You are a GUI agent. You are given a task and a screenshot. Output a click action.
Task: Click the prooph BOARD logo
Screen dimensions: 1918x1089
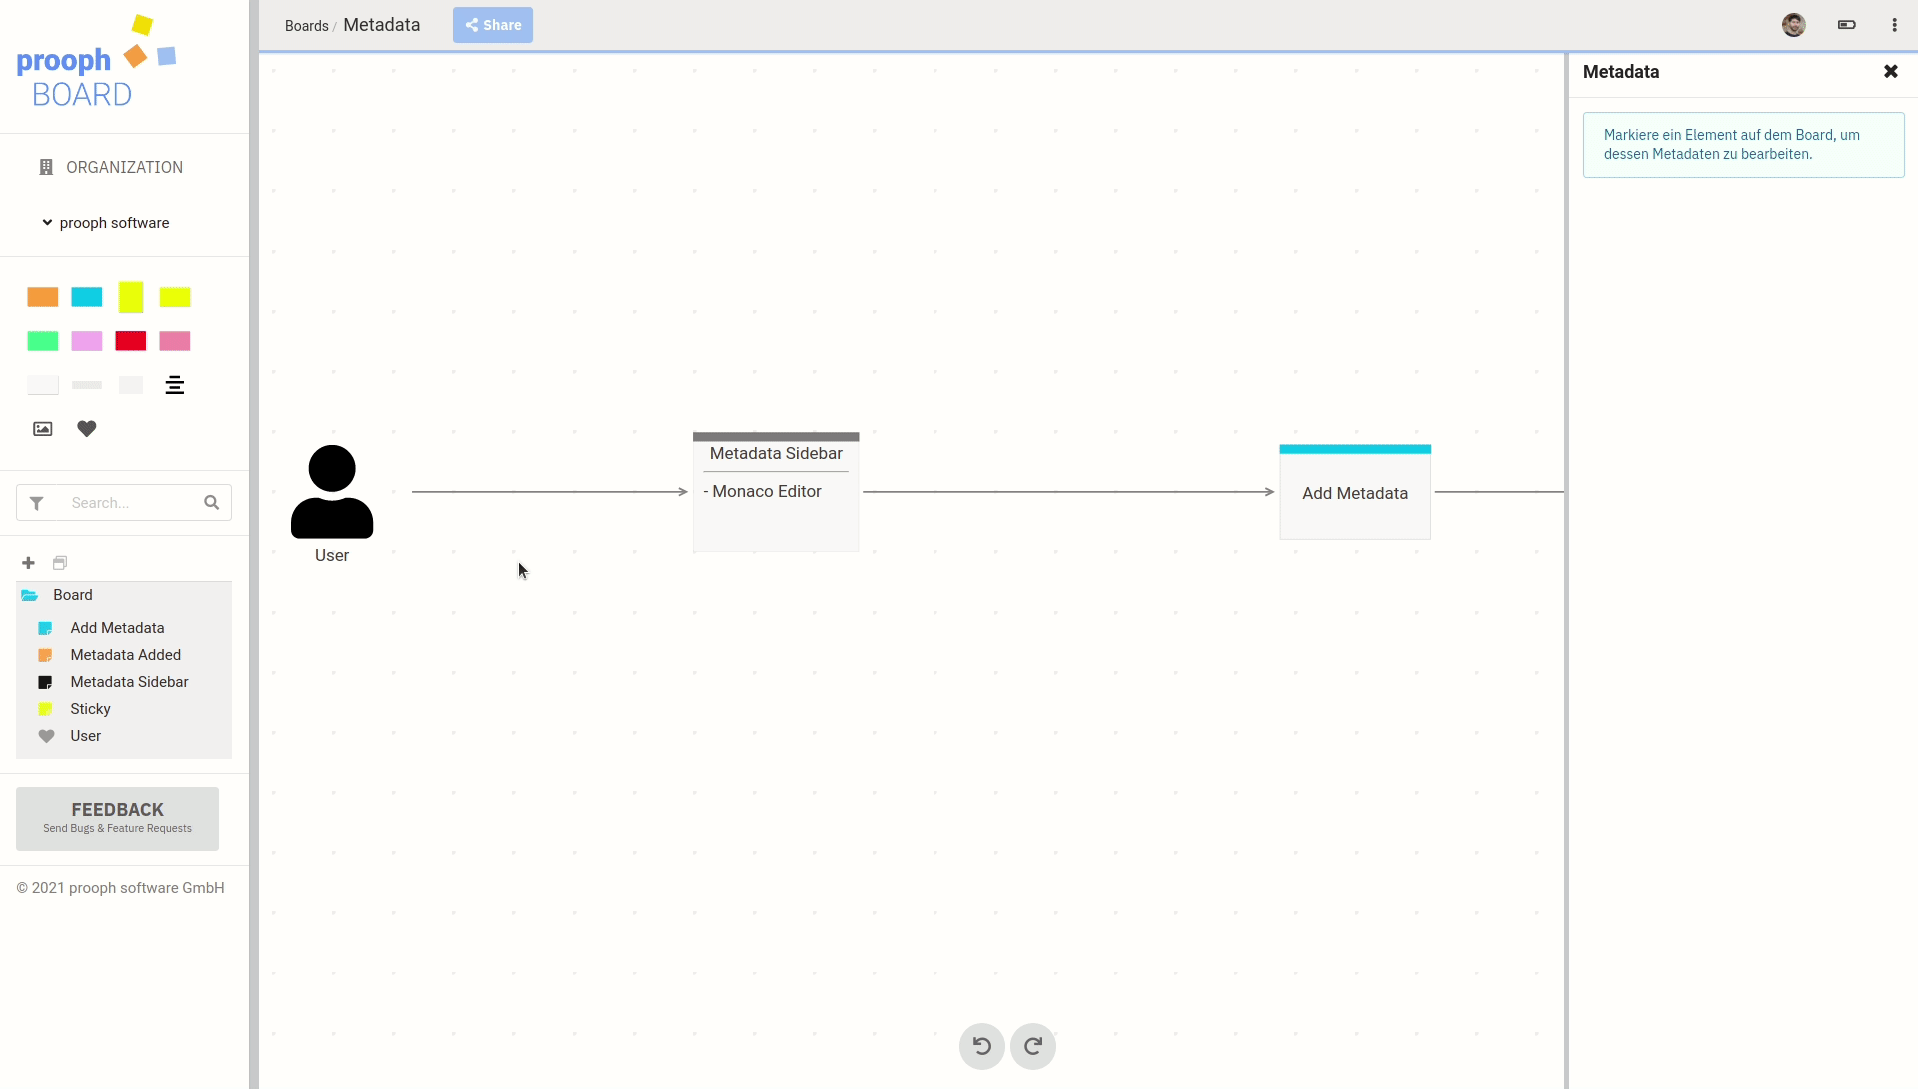click(96, 62)
